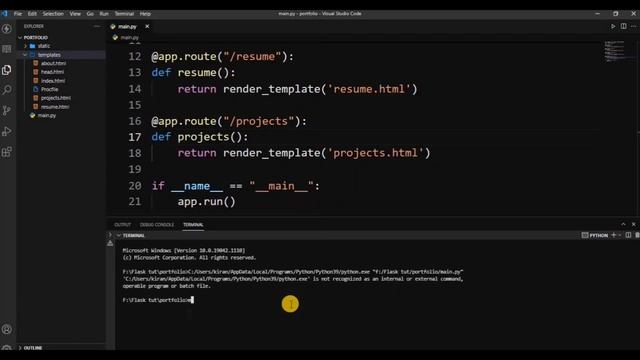Viewport: 640px width, 360px height.
Task: Click main.py in the breadcrumb bar
Action: 129,38
